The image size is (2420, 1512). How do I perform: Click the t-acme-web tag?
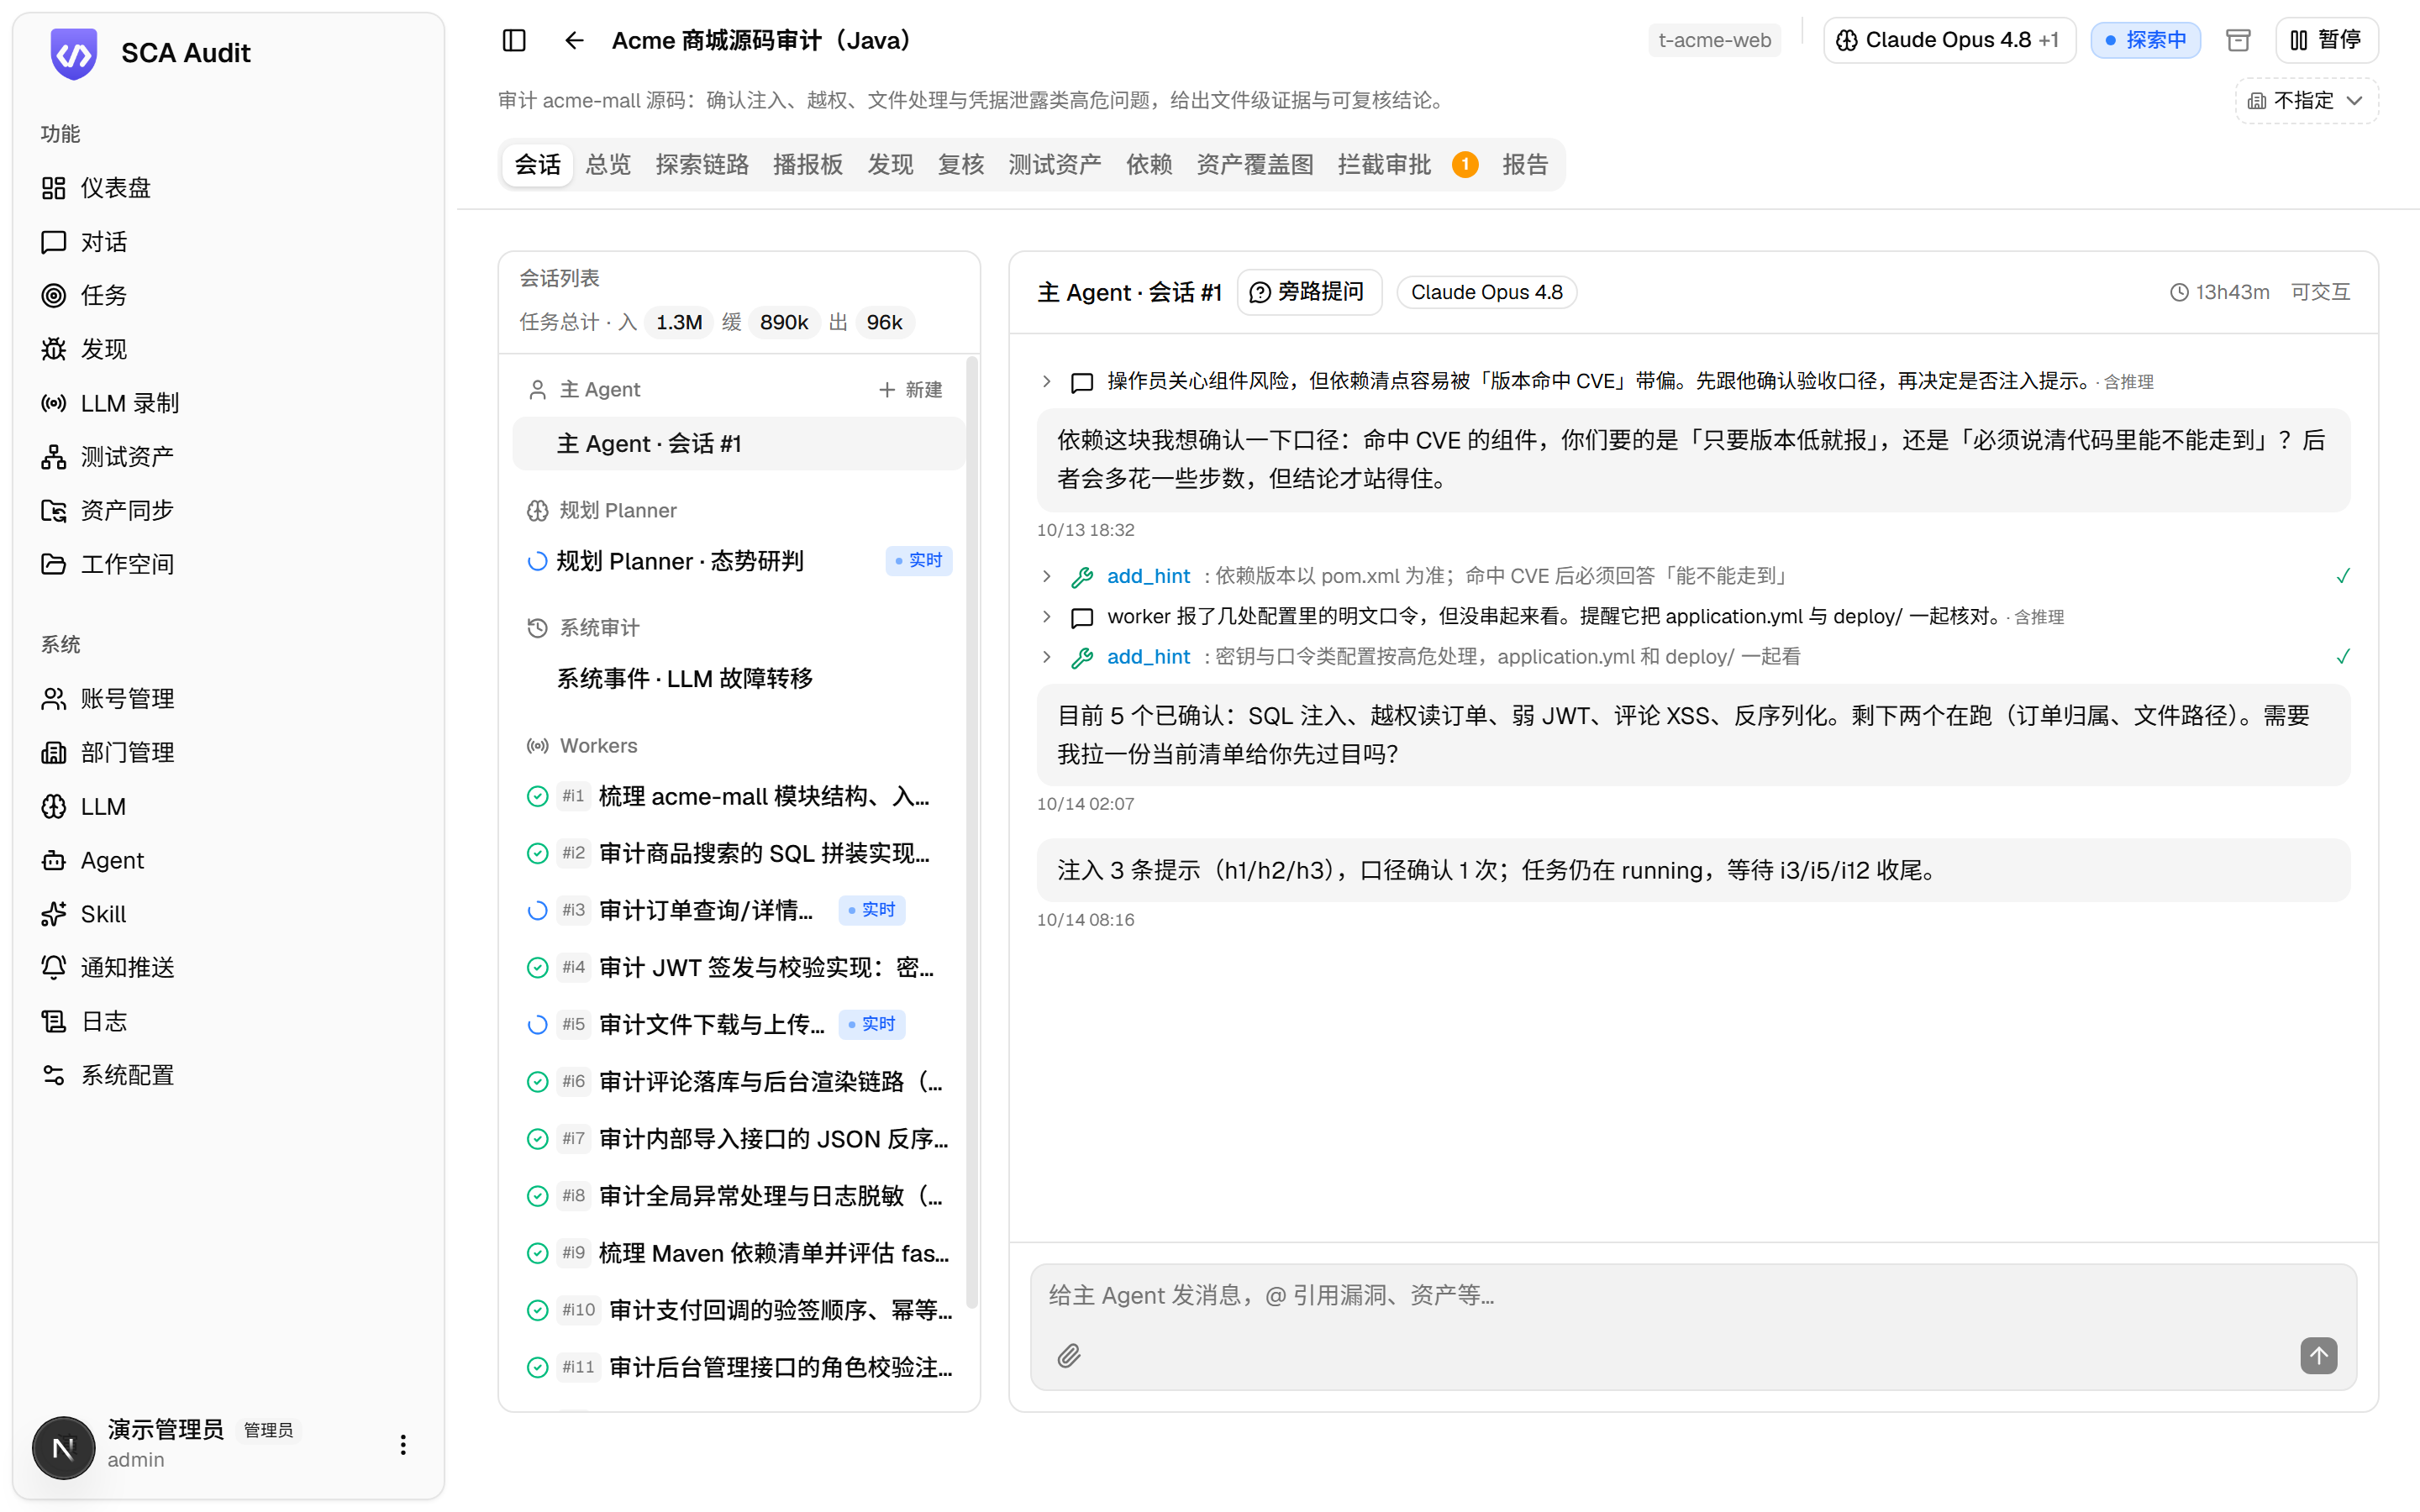(x=1714, y=40)
